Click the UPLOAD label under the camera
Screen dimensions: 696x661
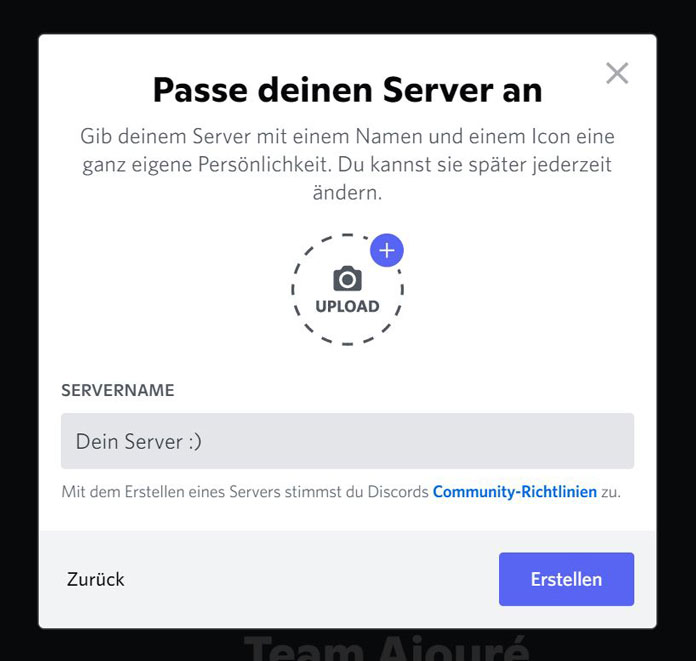point(347,306)
